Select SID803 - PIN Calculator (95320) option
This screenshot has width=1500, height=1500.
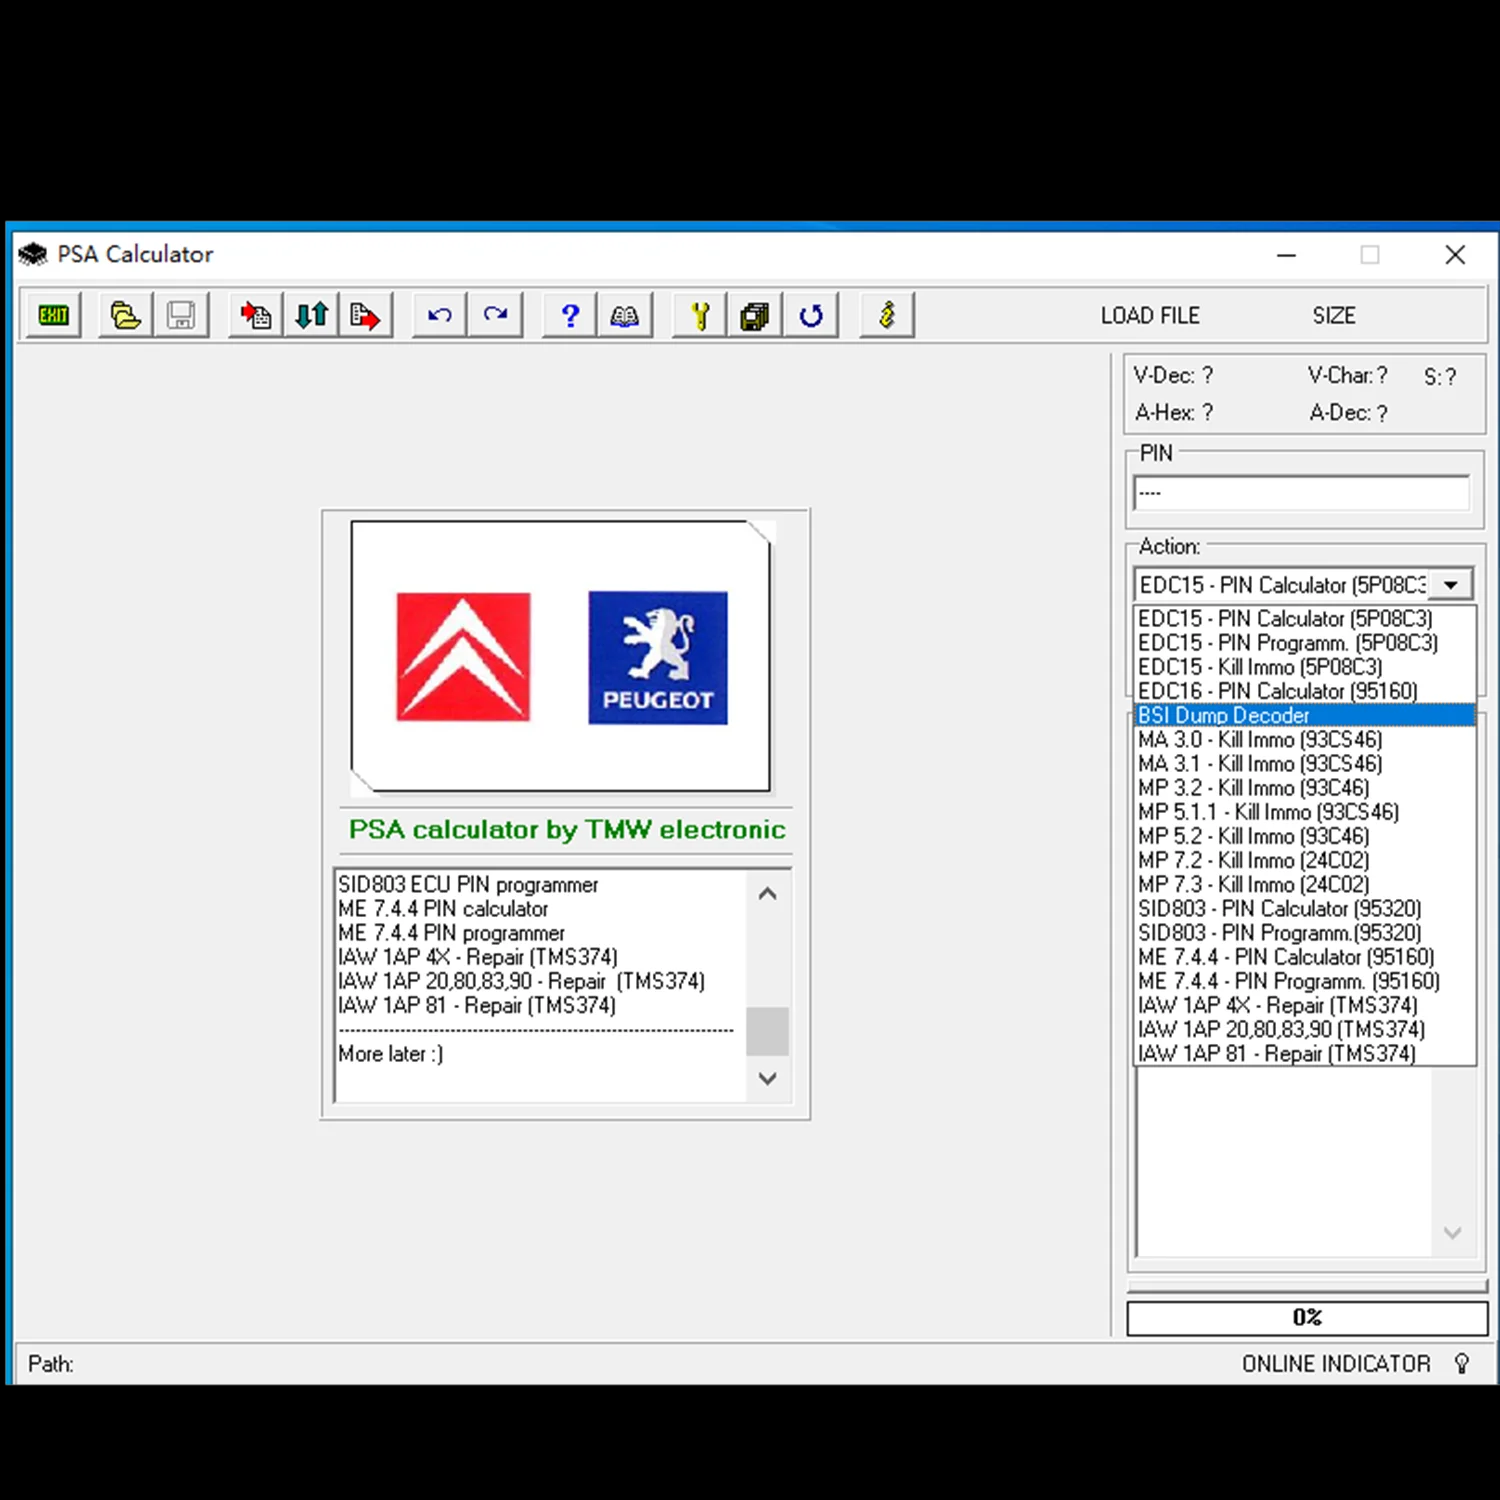(1305, 908)
